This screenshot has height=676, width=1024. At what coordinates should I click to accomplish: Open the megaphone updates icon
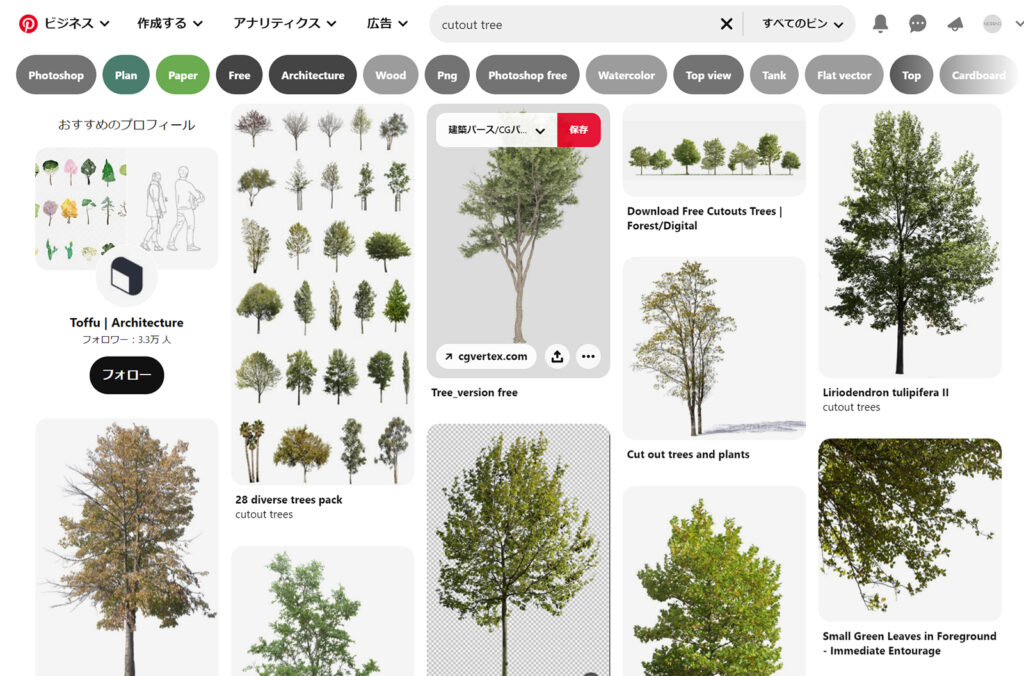tap(955, 24)
